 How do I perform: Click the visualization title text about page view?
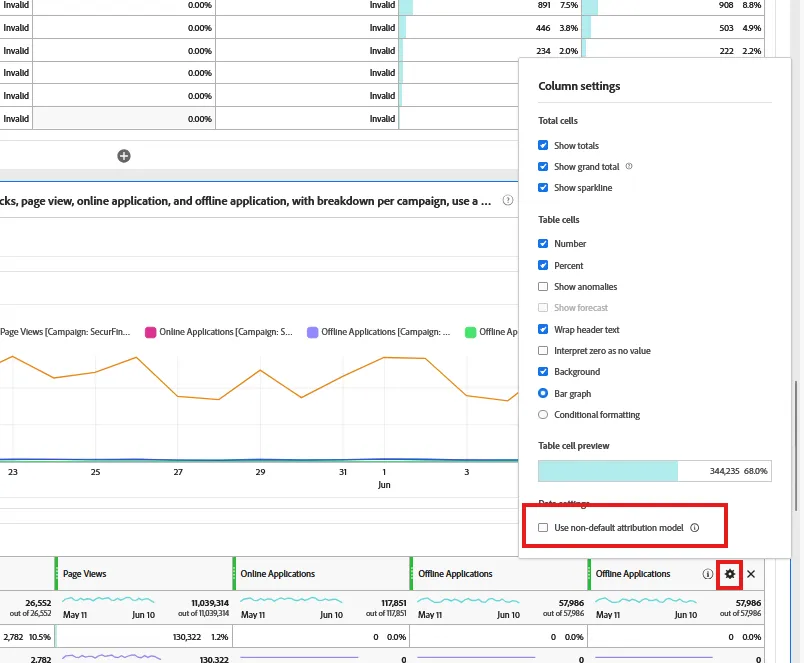[x=246, y=200]
